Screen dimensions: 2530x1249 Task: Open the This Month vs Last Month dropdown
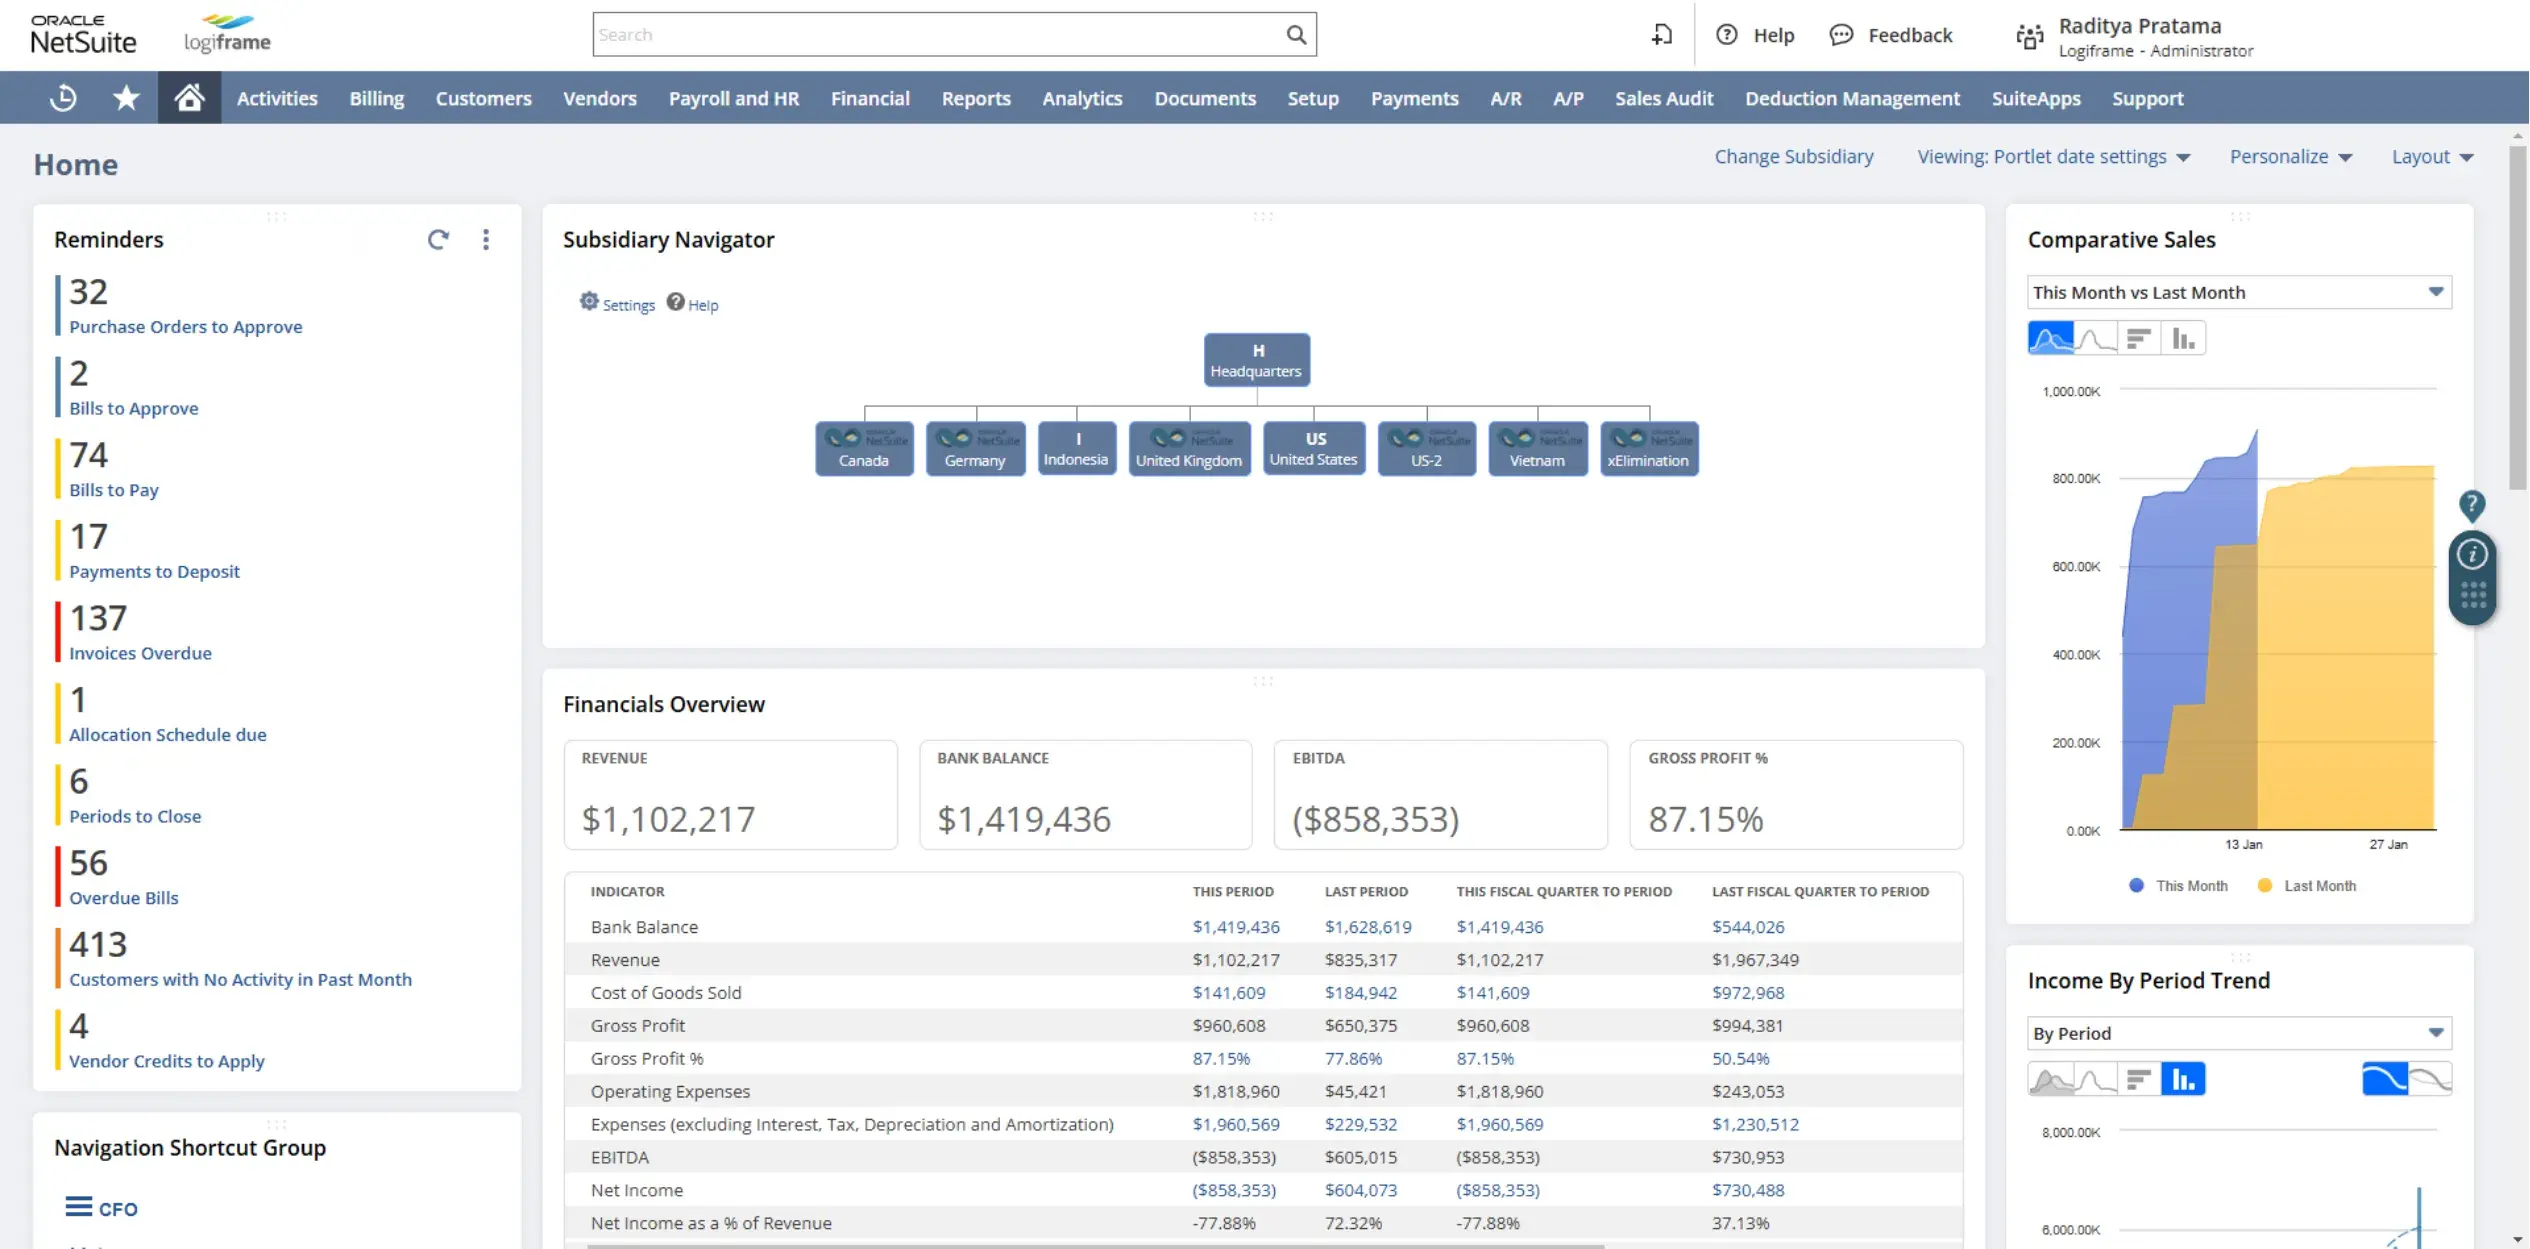tap(2434, 292)
